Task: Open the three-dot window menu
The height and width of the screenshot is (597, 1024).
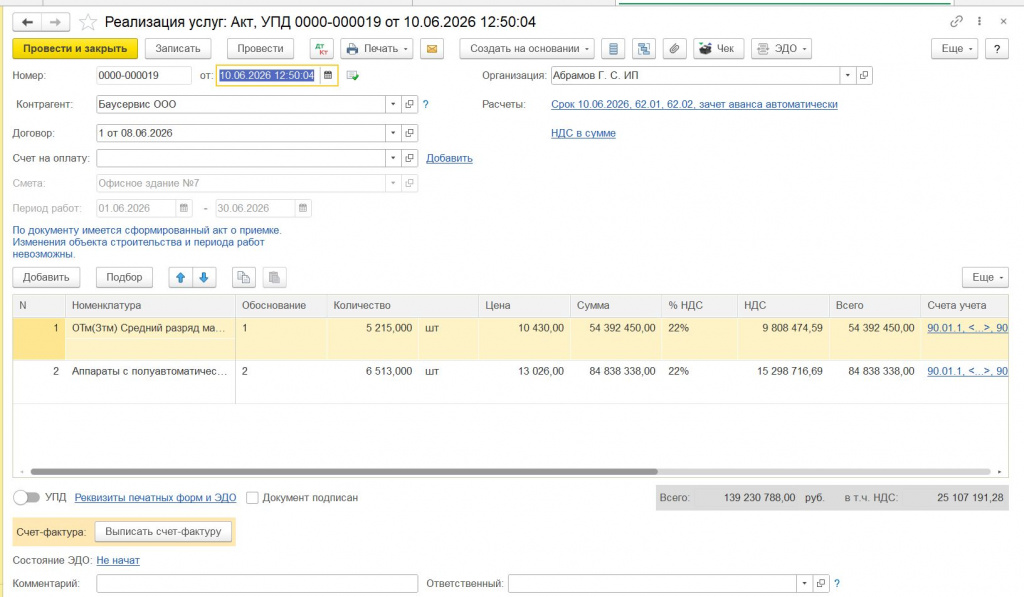Action: [979, 22]
